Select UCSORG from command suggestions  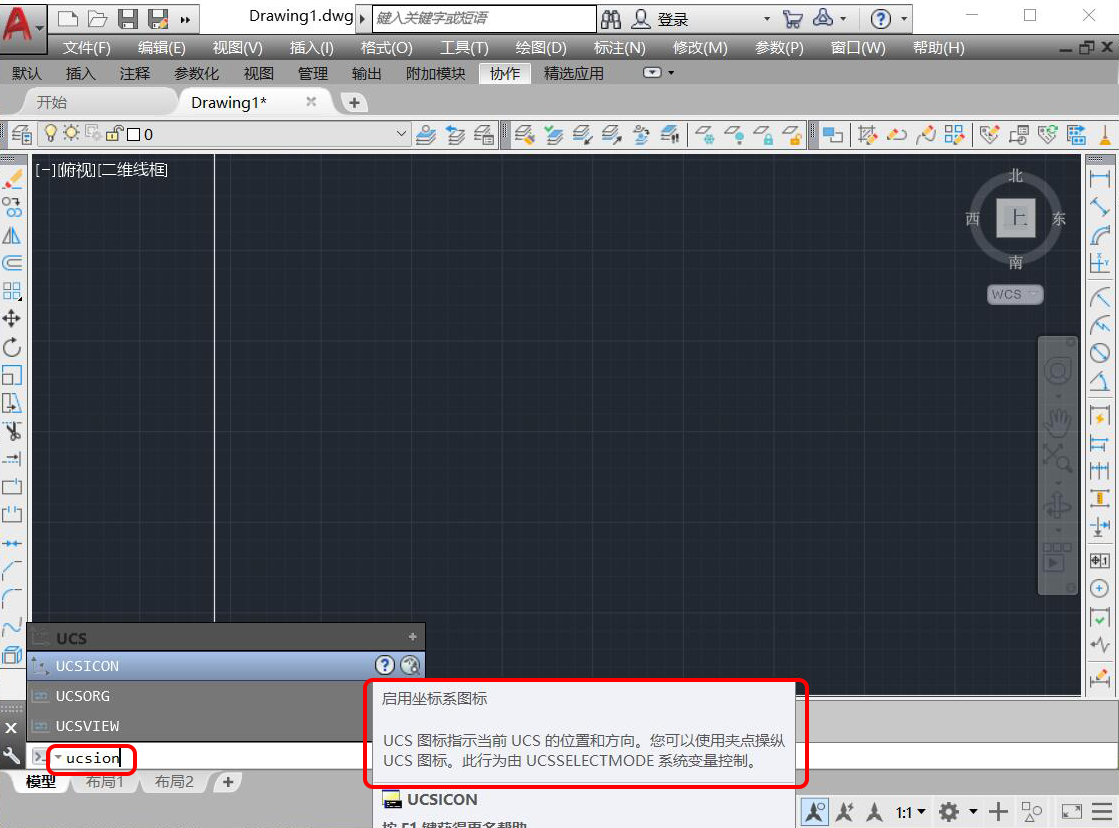coord(83,696)
